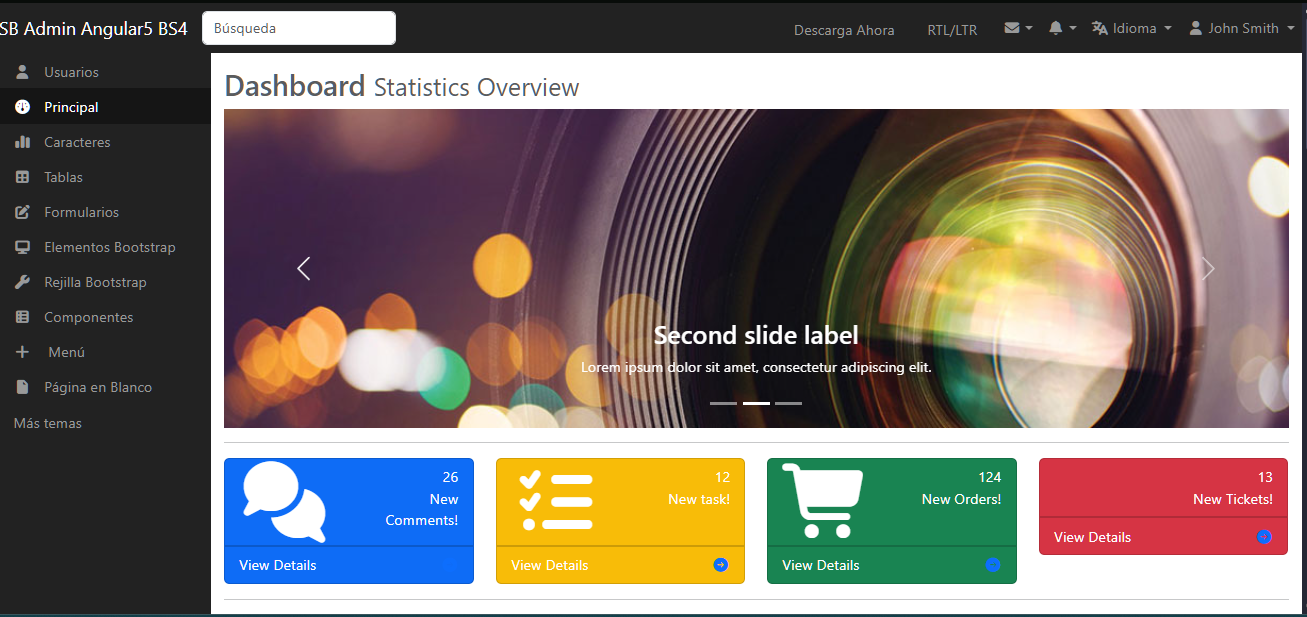This screenshot has height=617, width=1307.
Task: Click arrow circle on New Orders card footer
Action: pyautogui.click(x=993, y=565)
